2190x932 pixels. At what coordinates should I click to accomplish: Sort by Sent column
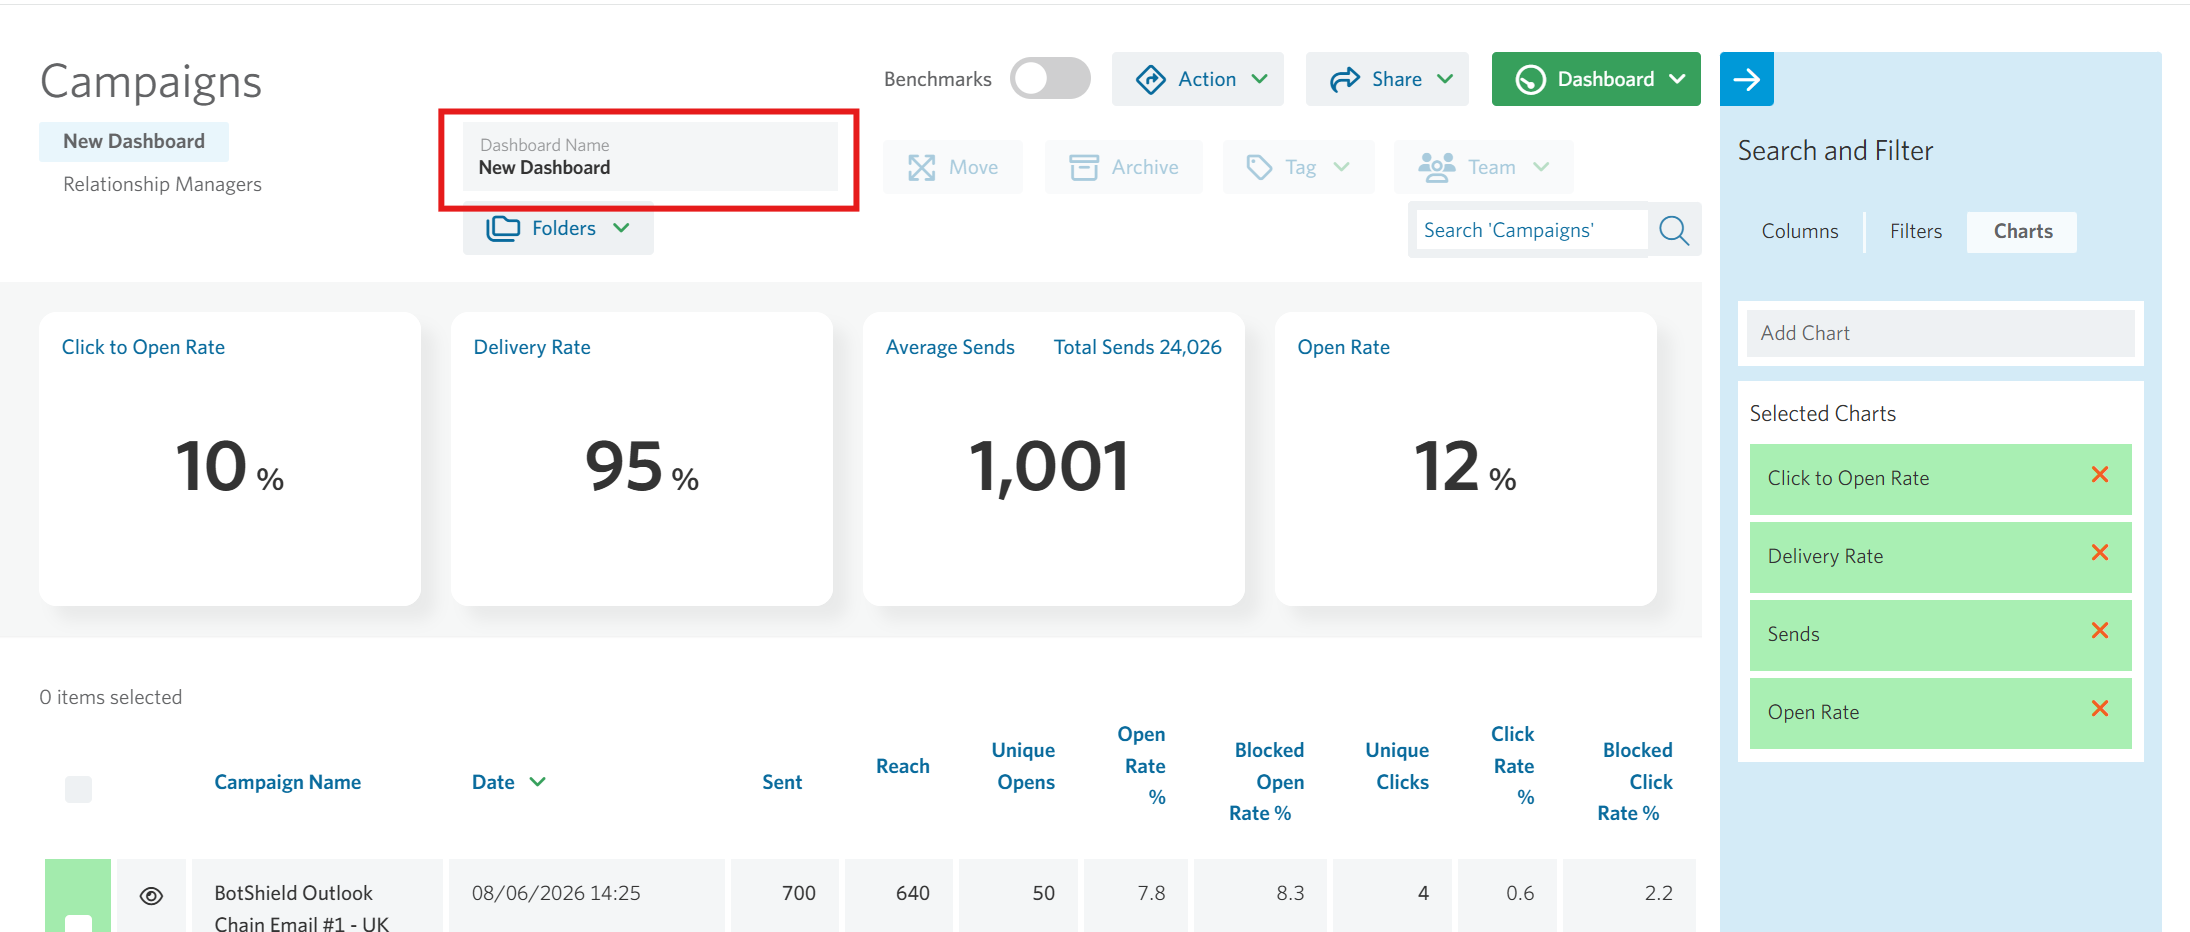pyautogui.click(x=782, y=782)
